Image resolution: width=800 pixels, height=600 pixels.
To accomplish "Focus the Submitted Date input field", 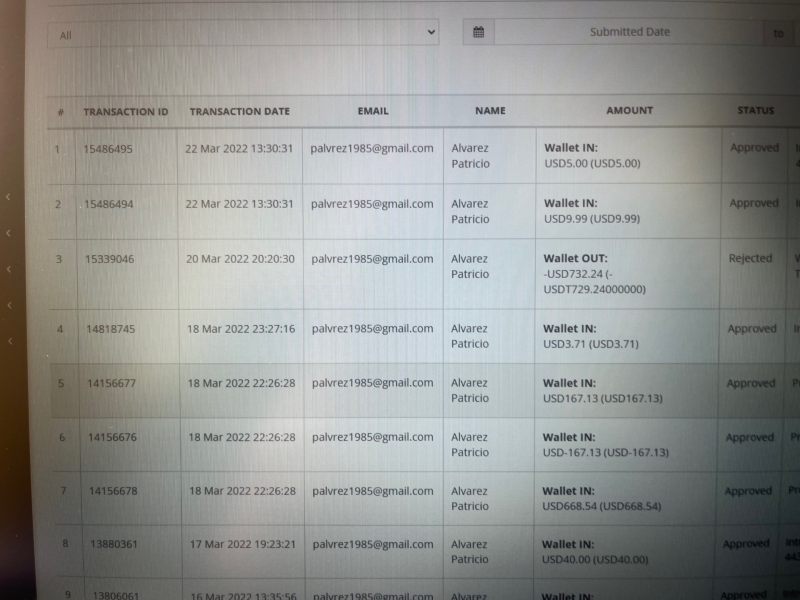I will point(629,32).
